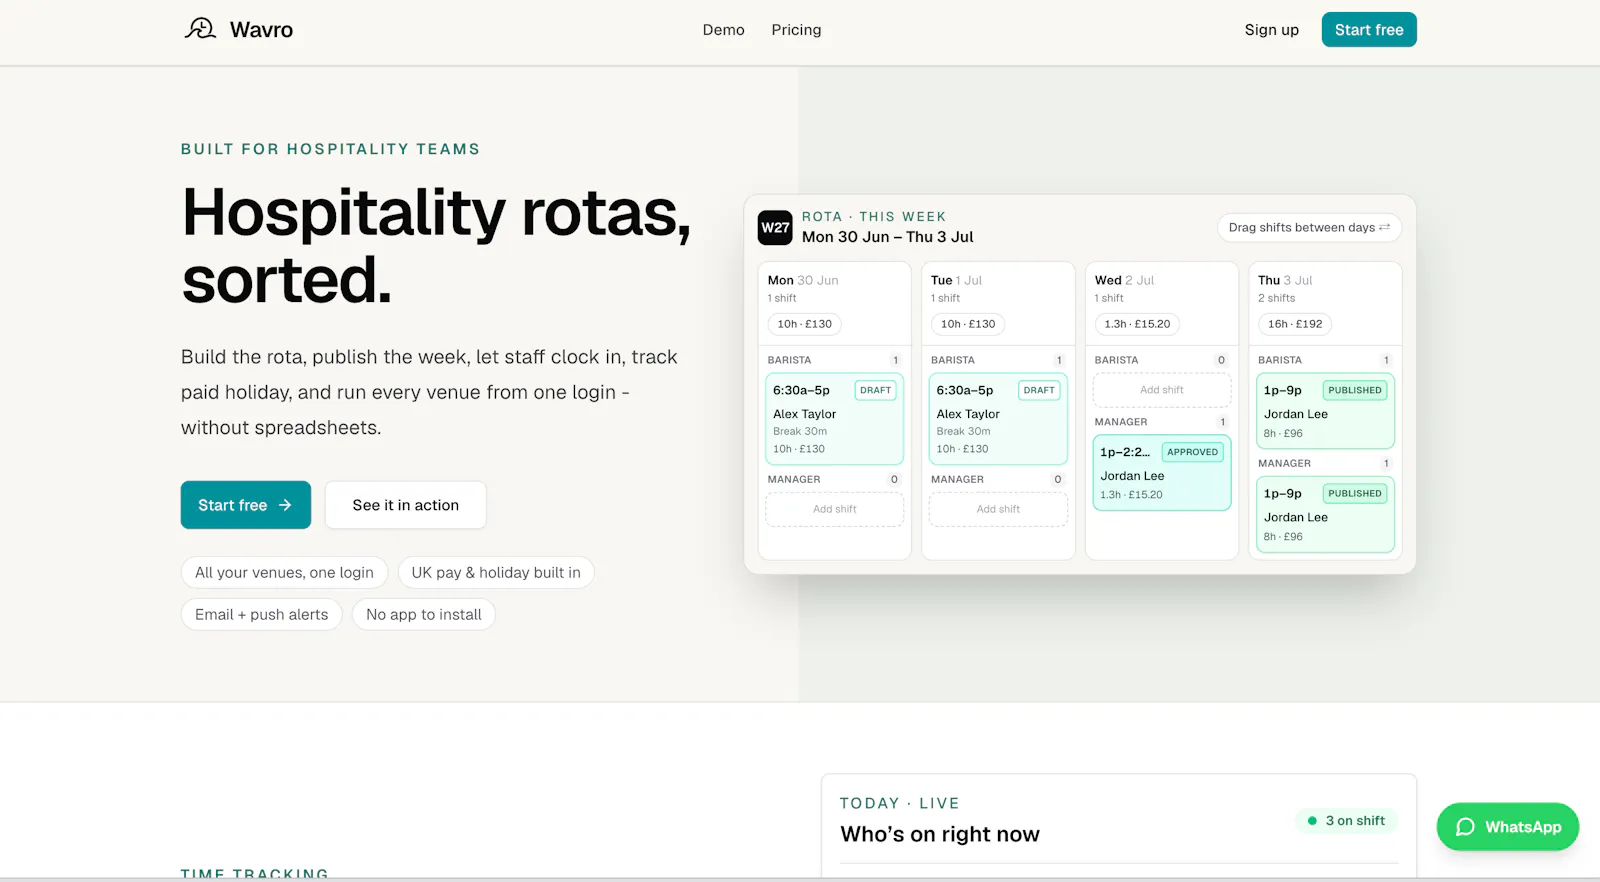
Task: Click the 3 on shift status pill
Action: (1346, 821)
